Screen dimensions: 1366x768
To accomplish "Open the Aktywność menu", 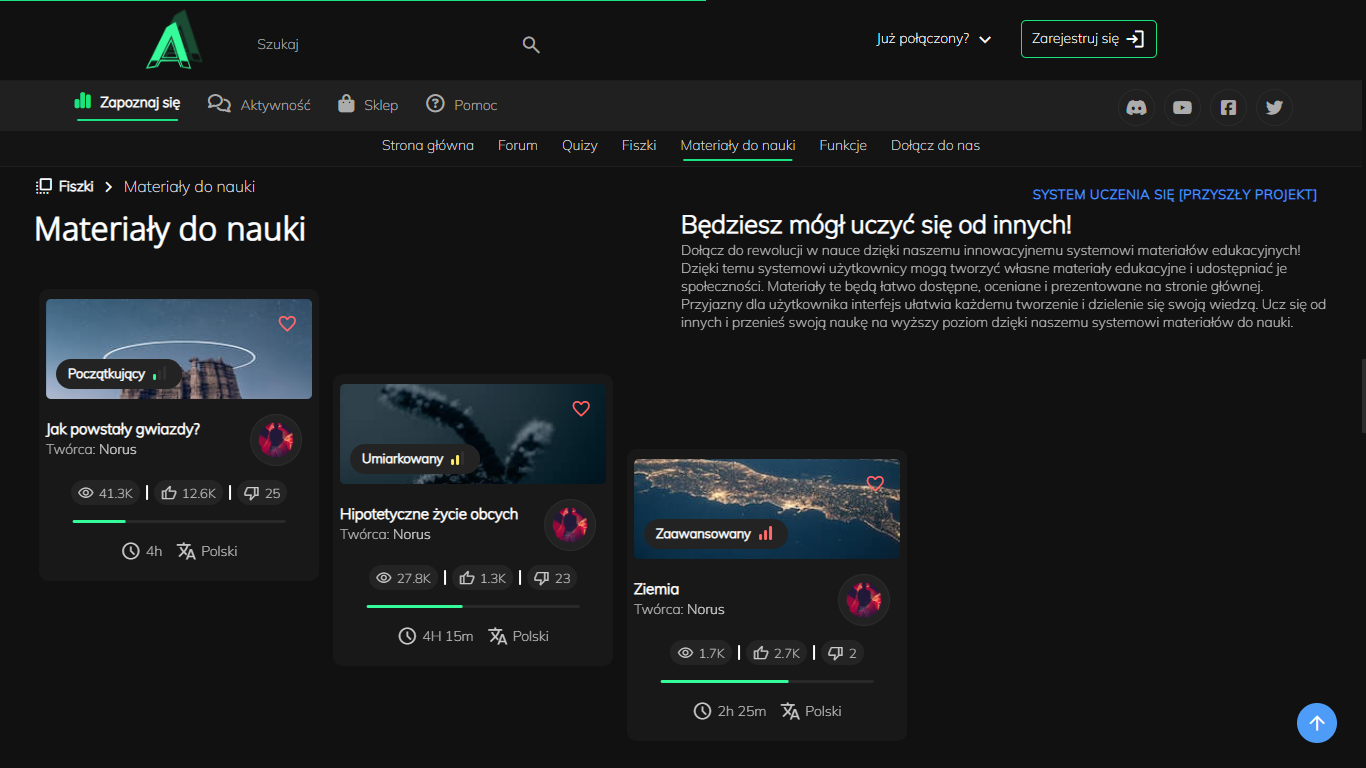I will 260,105.
